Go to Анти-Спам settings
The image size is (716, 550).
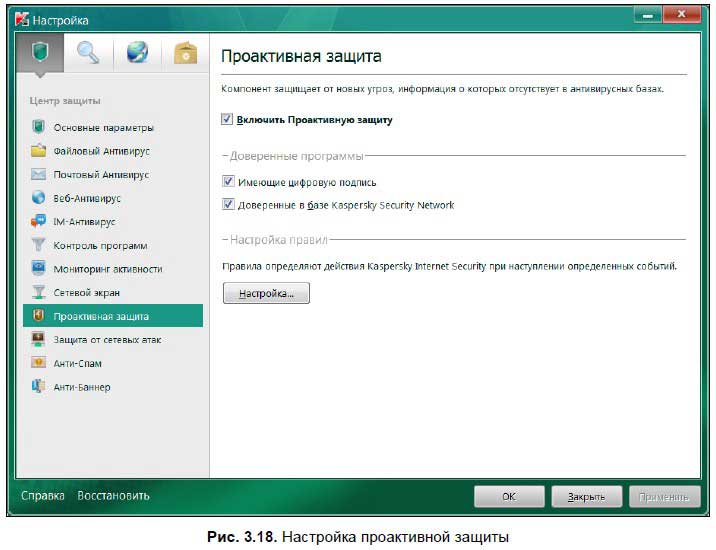coord(113,363)
